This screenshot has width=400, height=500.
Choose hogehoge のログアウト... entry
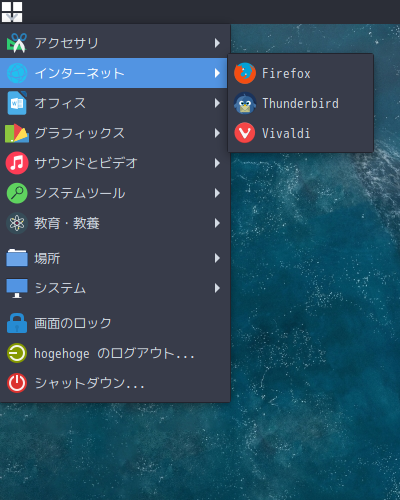tap(115, 353)
